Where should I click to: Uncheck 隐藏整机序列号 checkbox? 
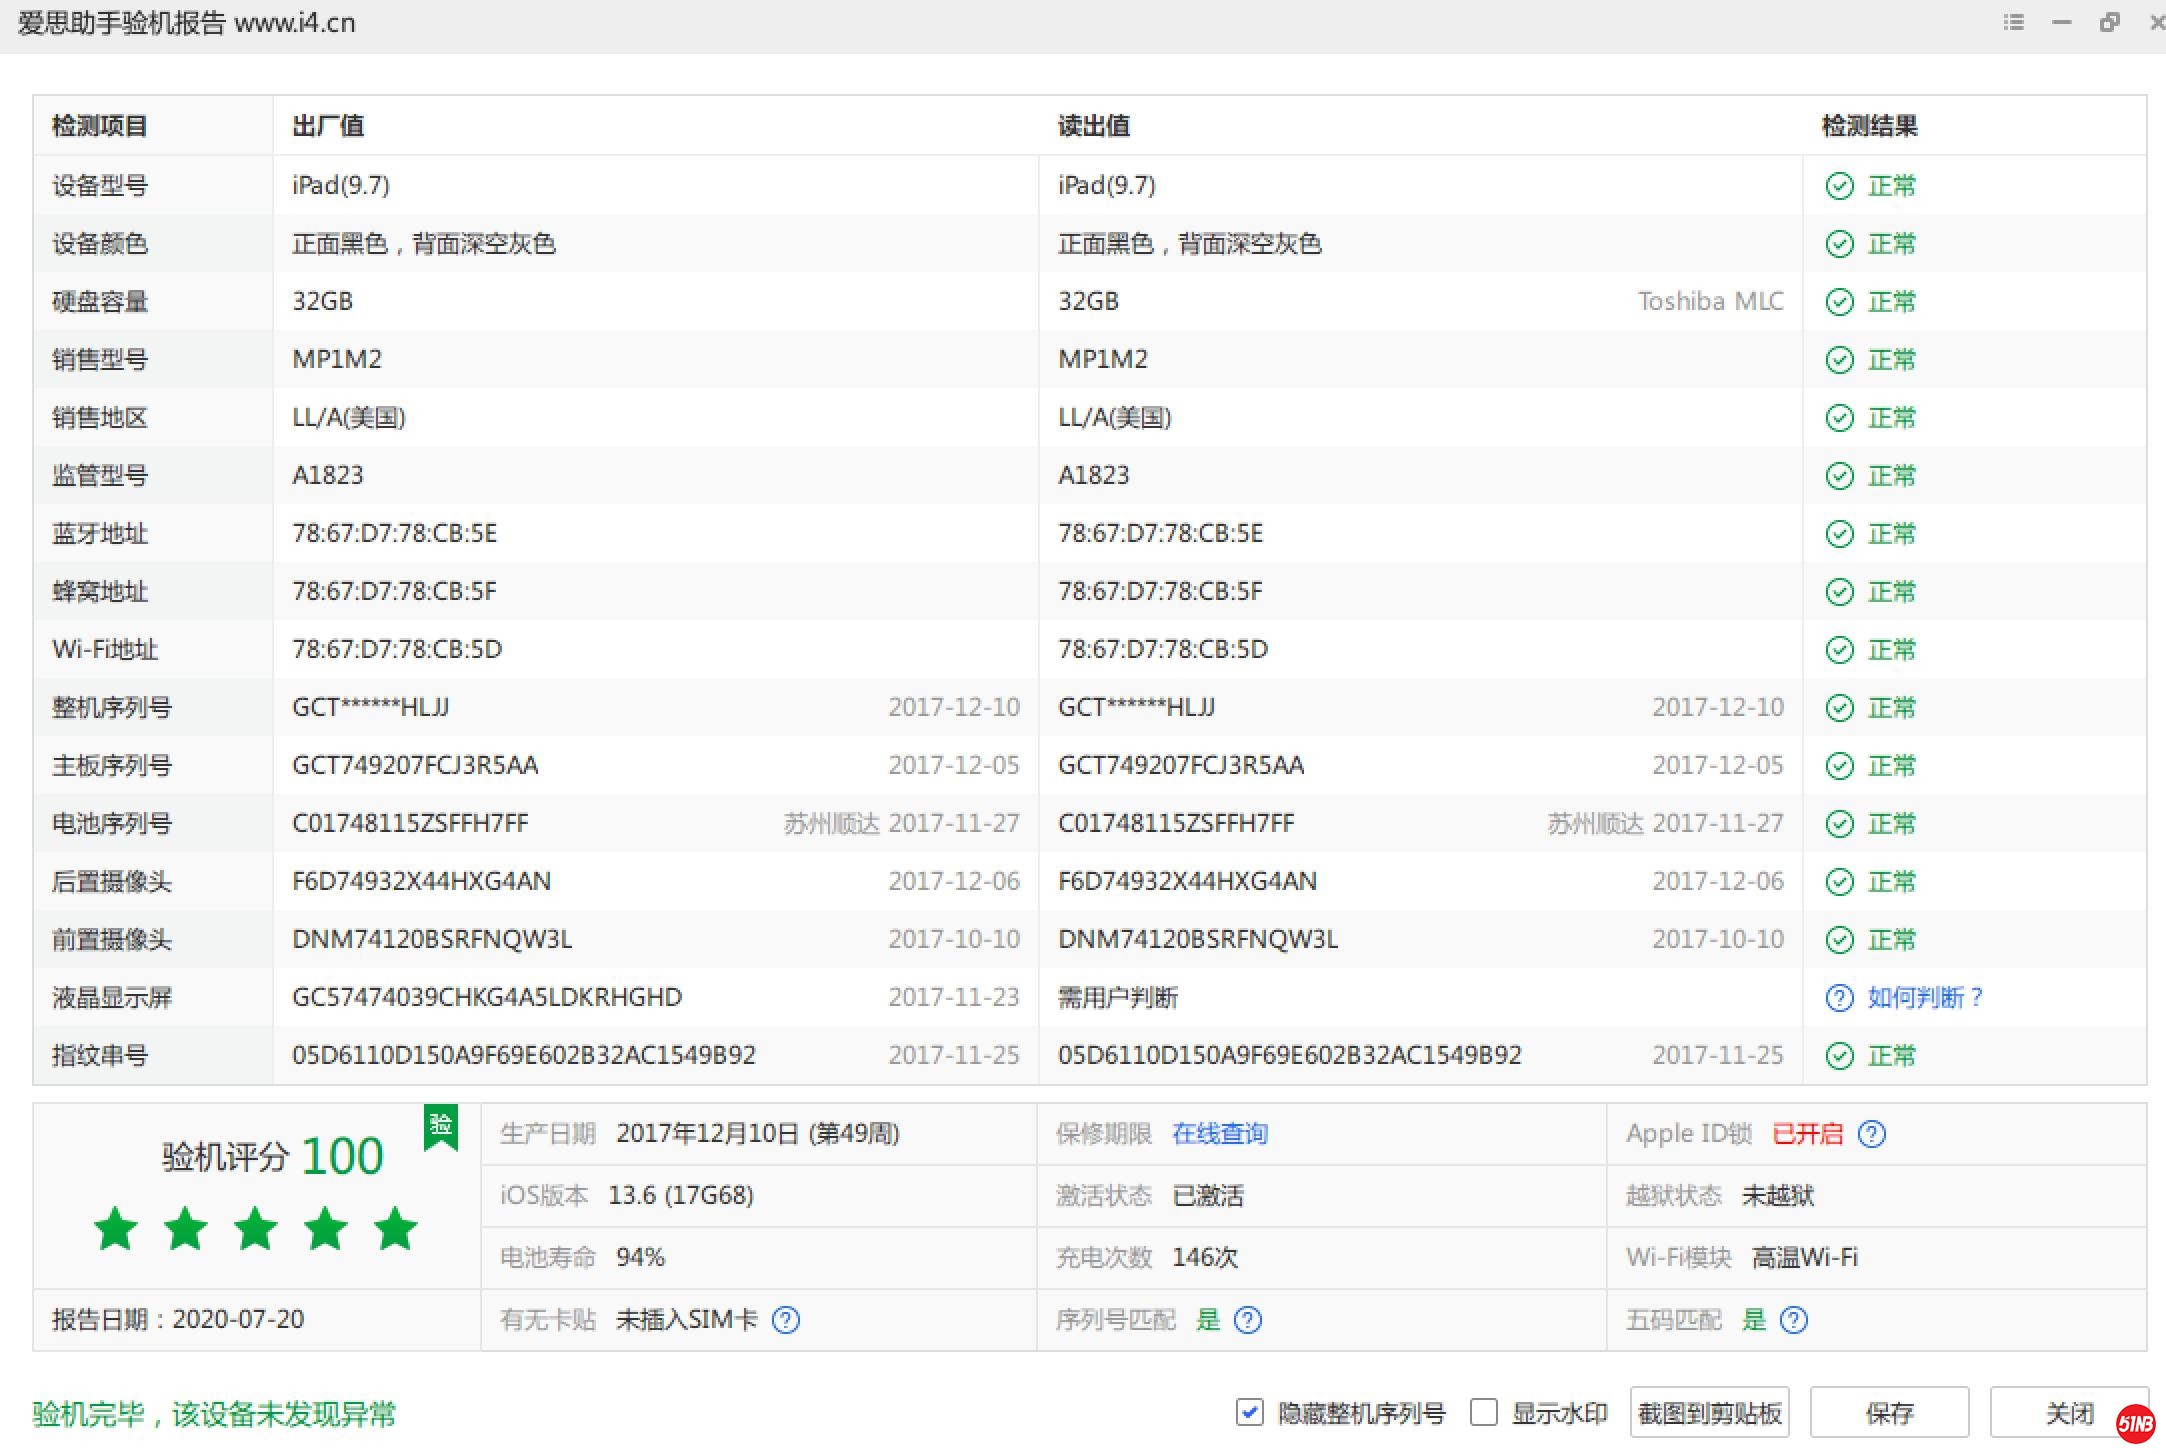(1249, 1412)
